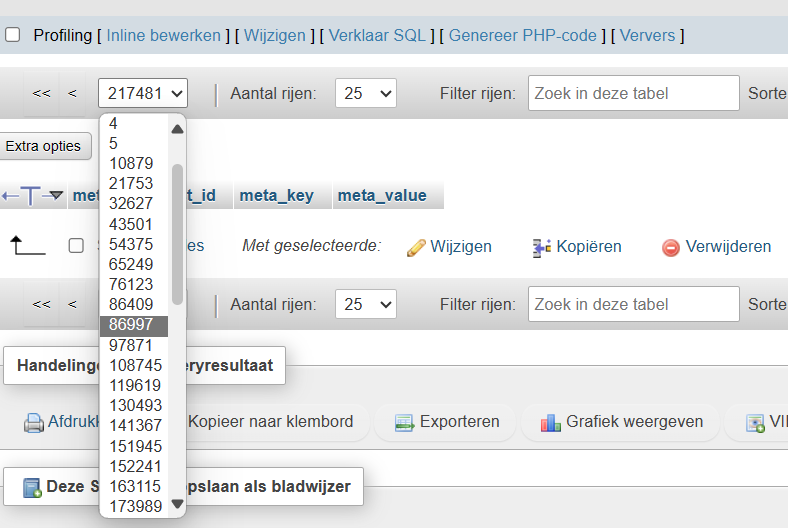Open the bottom Aantal rijen dropdown

tap(365, 304)
